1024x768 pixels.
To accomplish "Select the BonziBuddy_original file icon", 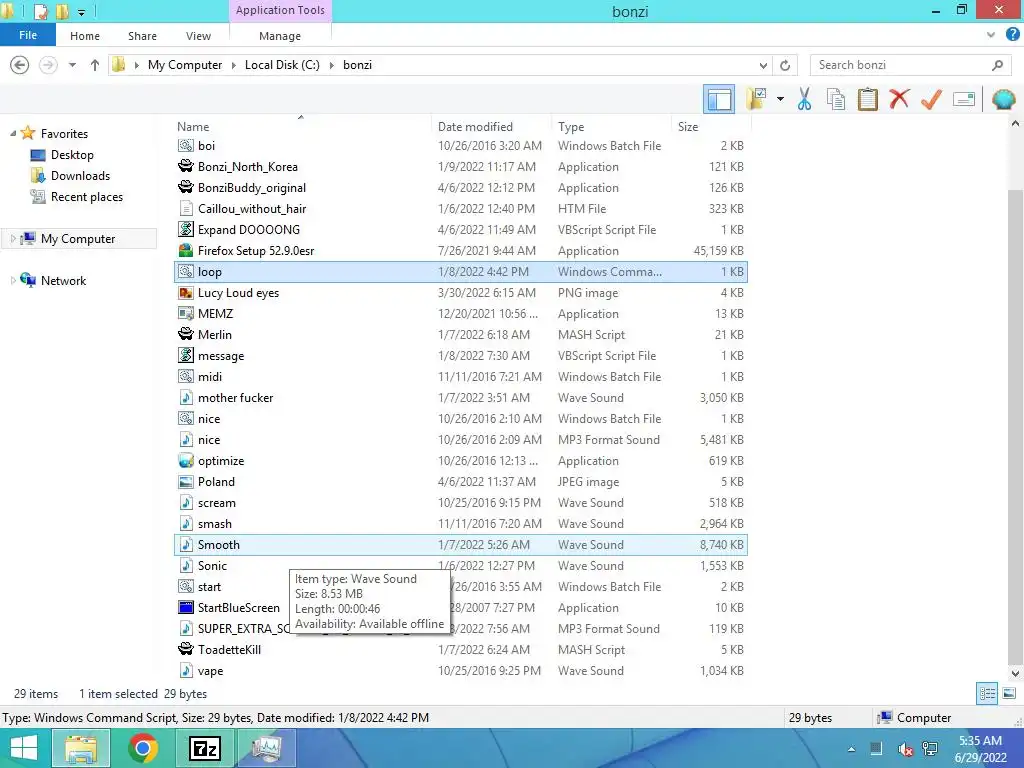I will [186, 187].
